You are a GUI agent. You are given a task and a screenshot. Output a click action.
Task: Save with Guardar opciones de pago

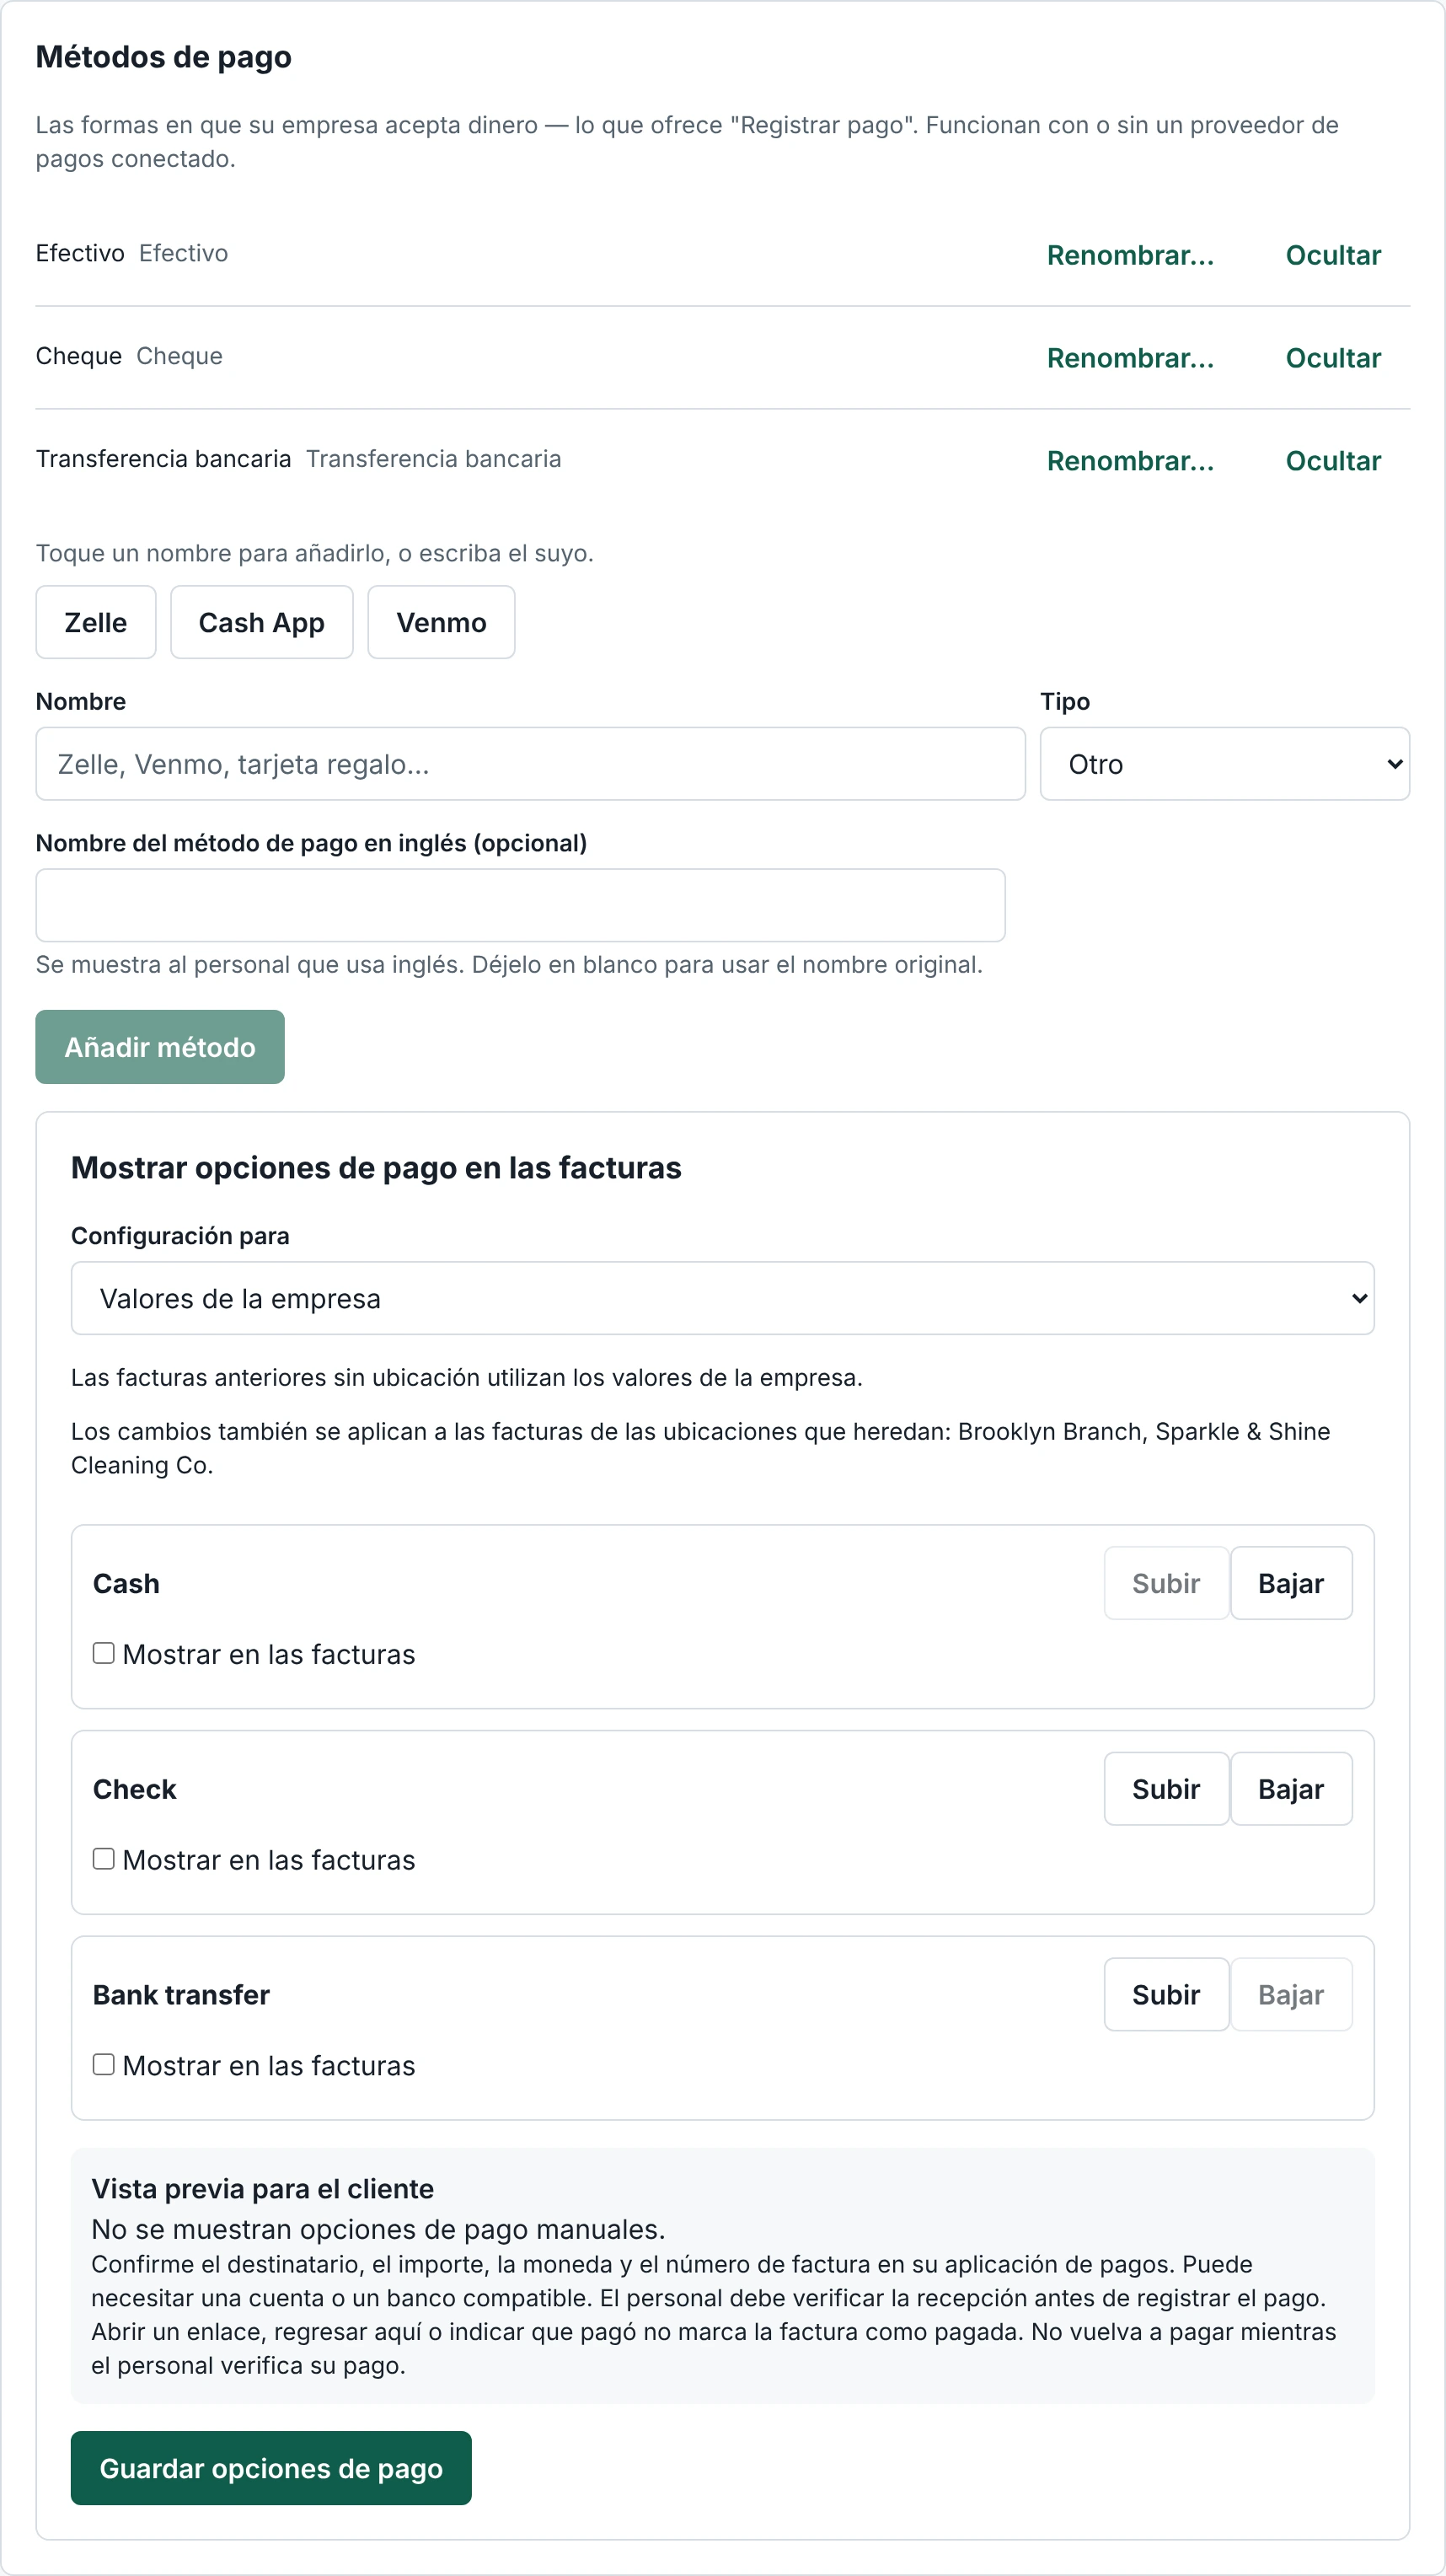click(271, 2468)
